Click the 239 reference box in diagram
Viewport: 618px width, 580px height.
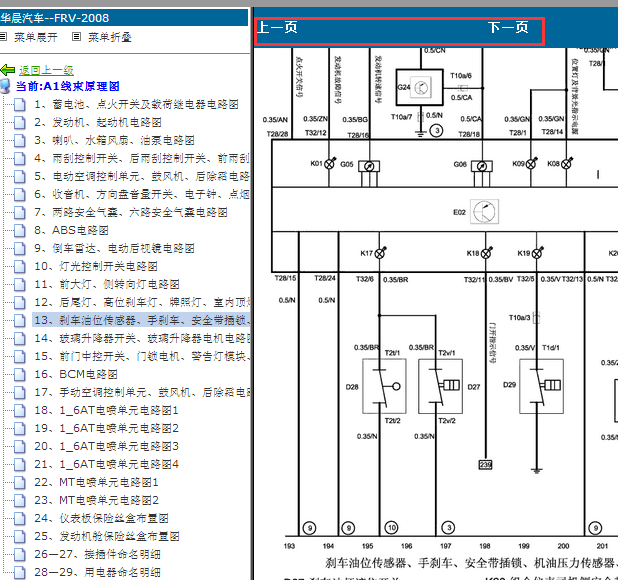pos(486,465)
